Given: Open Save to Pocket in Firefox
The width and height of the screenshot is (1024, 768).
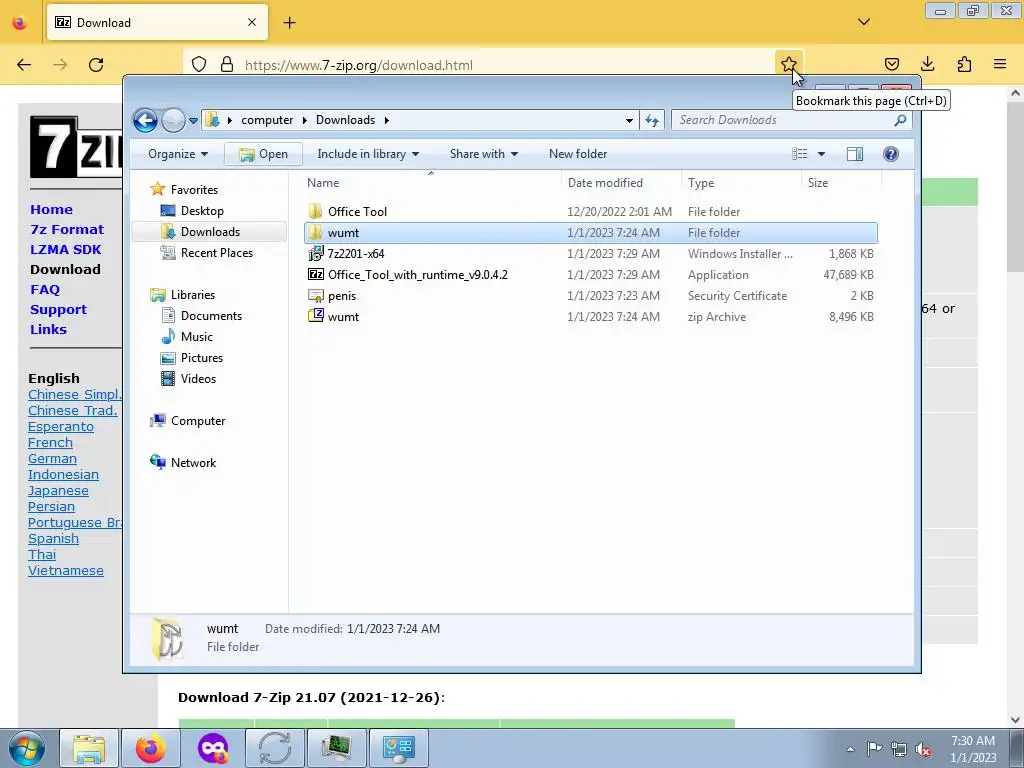Looking at the screenshot, I should pos(891,64).
